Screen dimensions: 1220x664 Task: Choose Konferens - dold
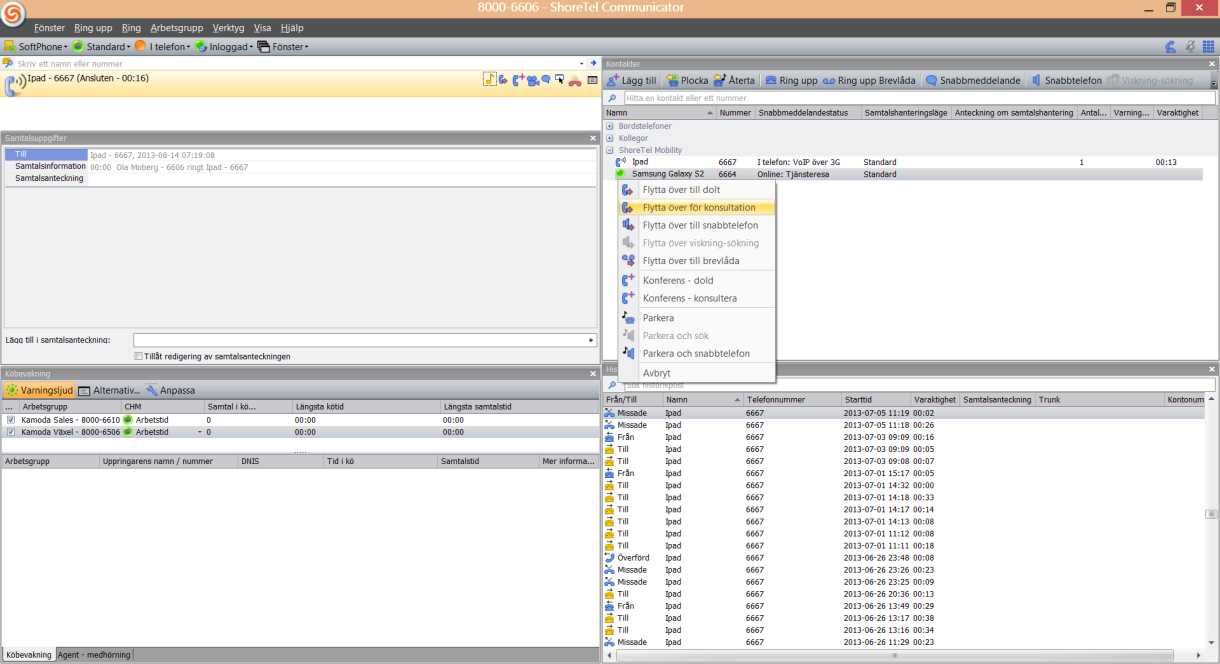click(x=697, y=280)
